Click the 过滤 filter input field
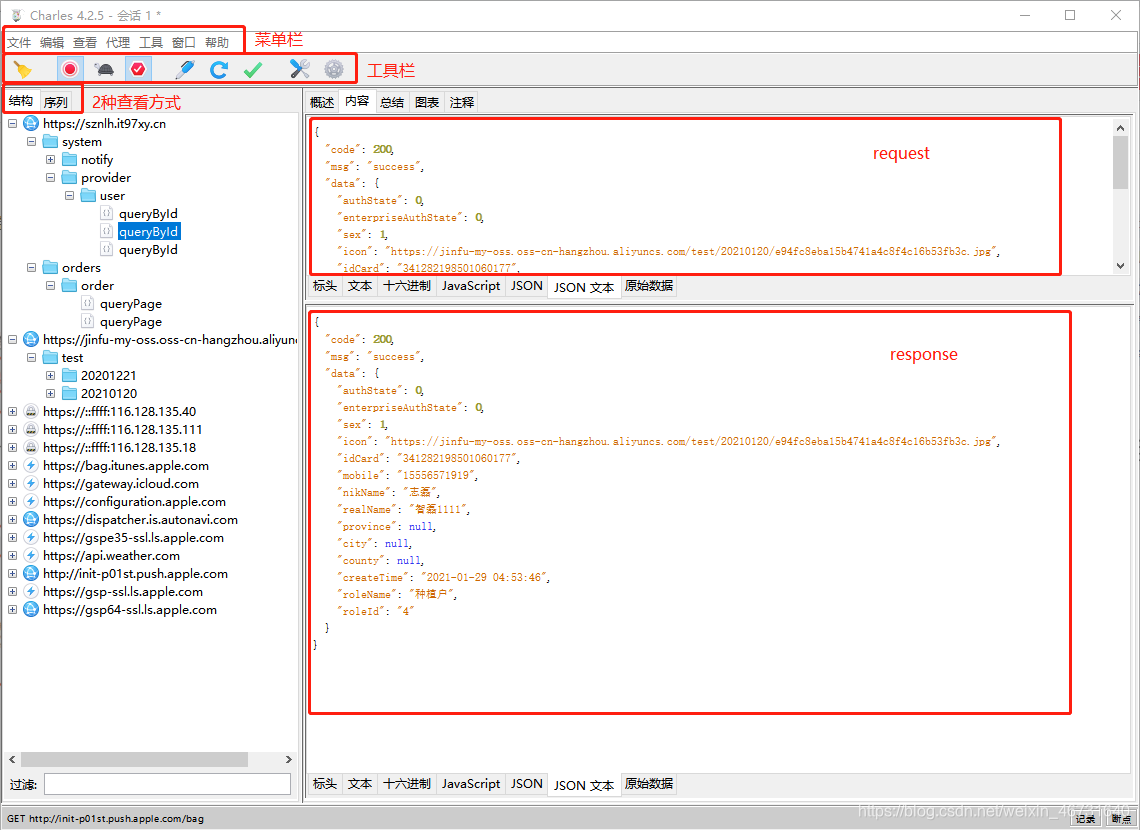Screen dimensions: 1140x830 coord(167,784)
